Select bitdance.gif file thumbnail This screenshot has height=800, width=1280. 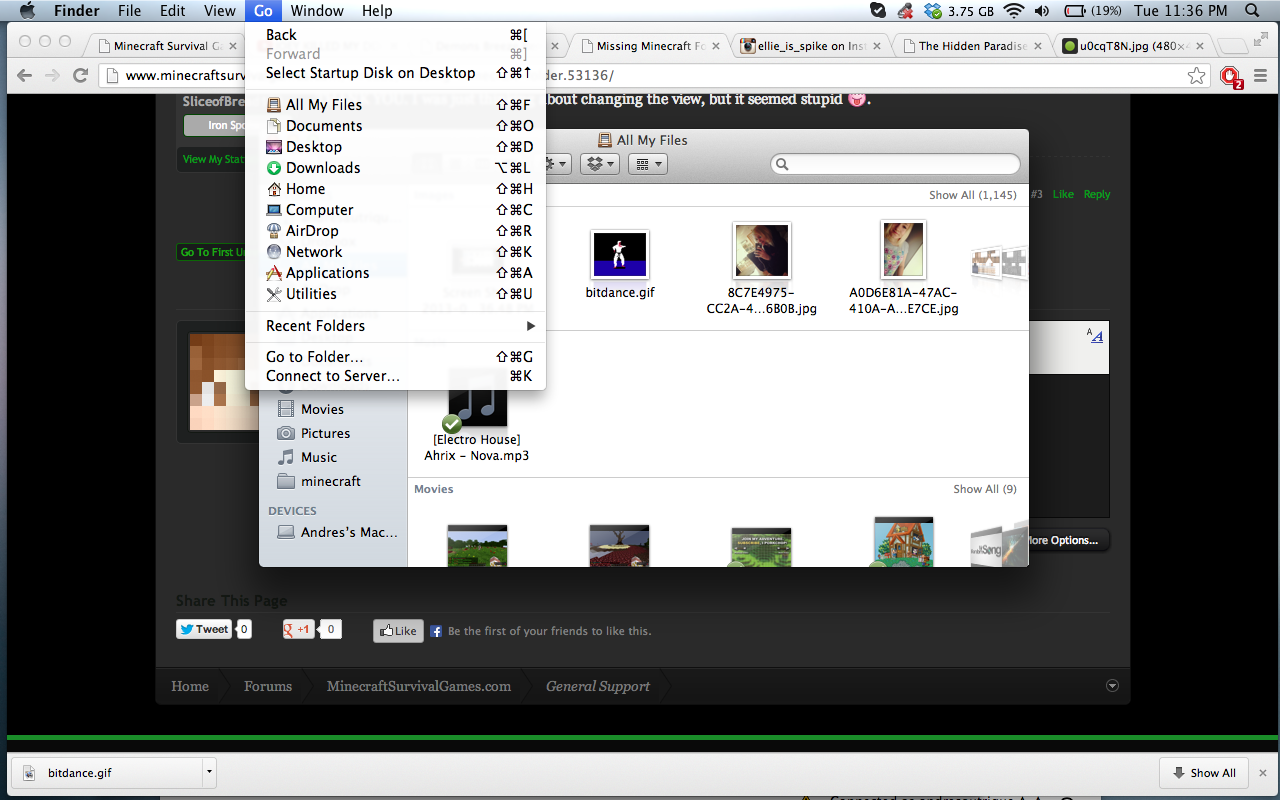(x=620, y=255)
